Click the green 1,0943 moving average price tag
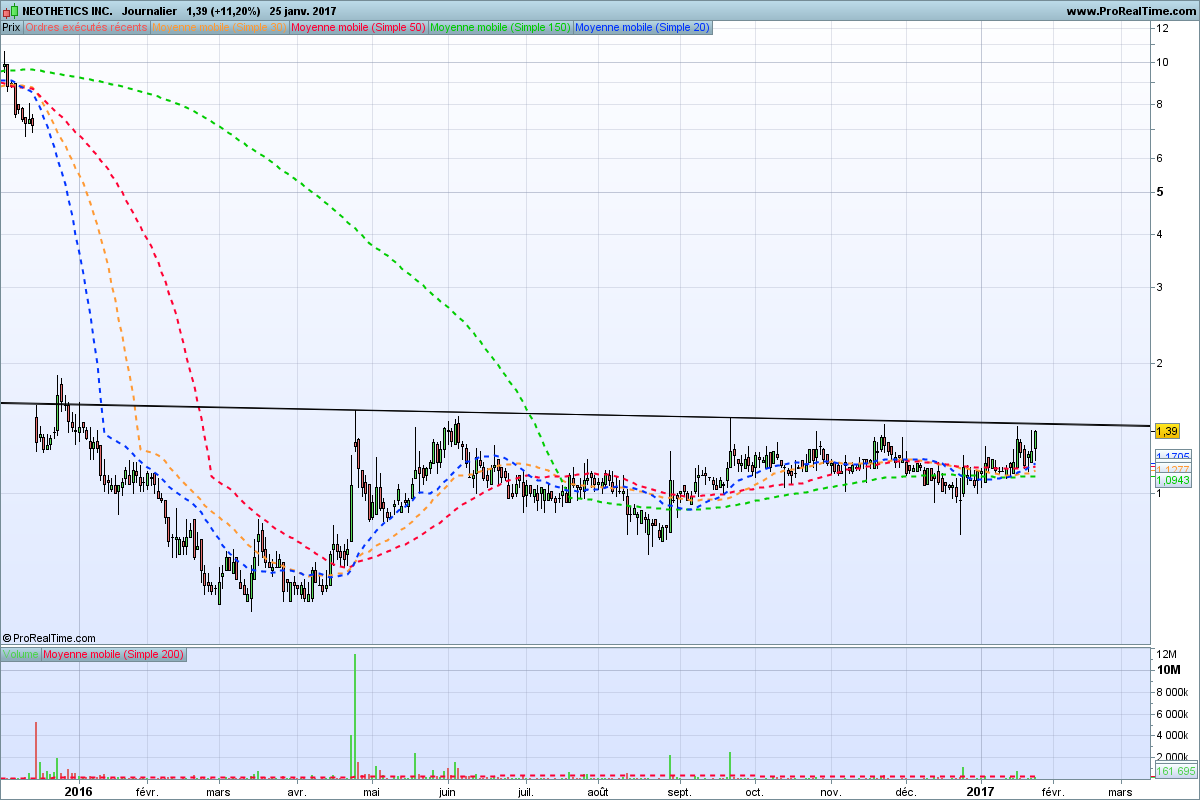 pyautogui.click(x=1172, y=480)
